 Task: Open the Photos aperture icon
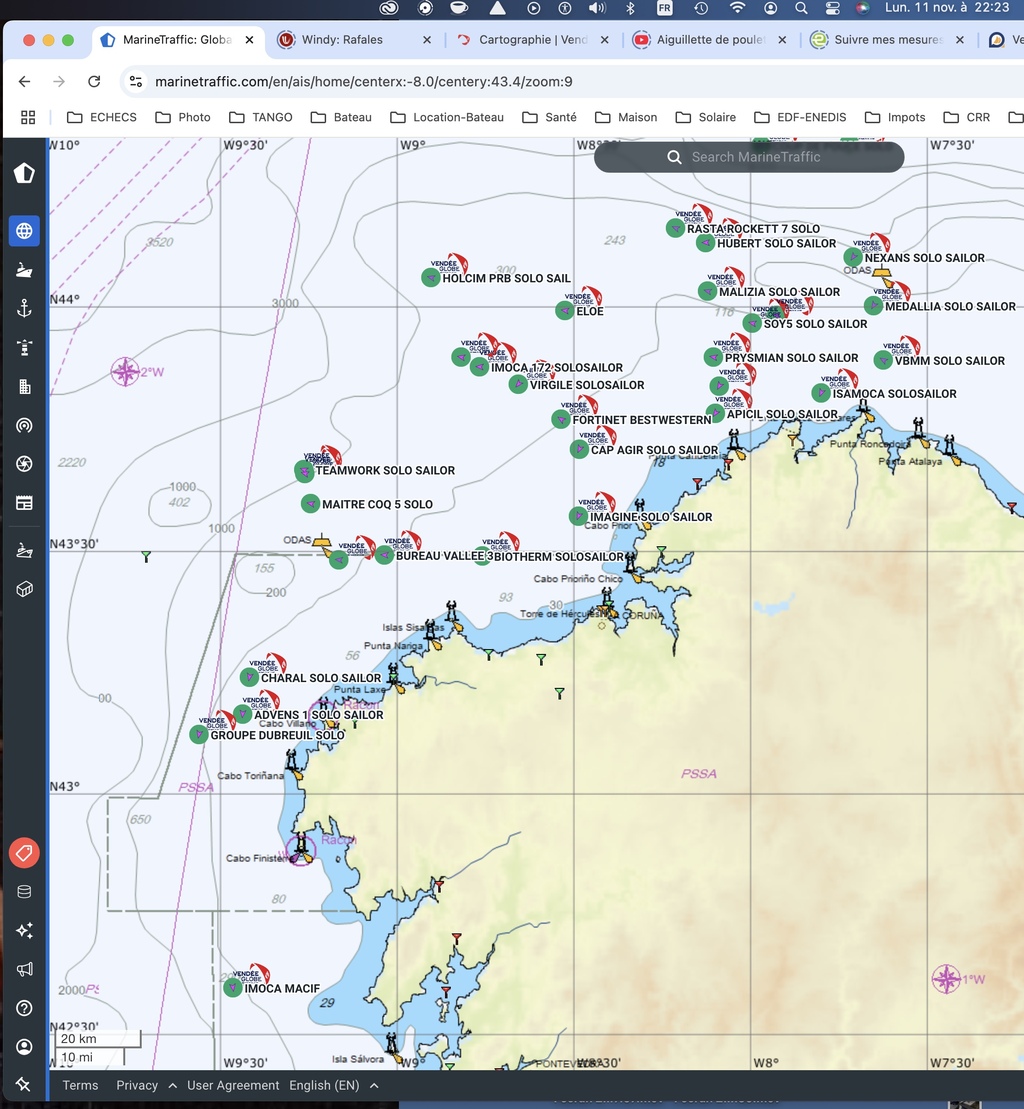pyautogui.click(x=24, y=464)
